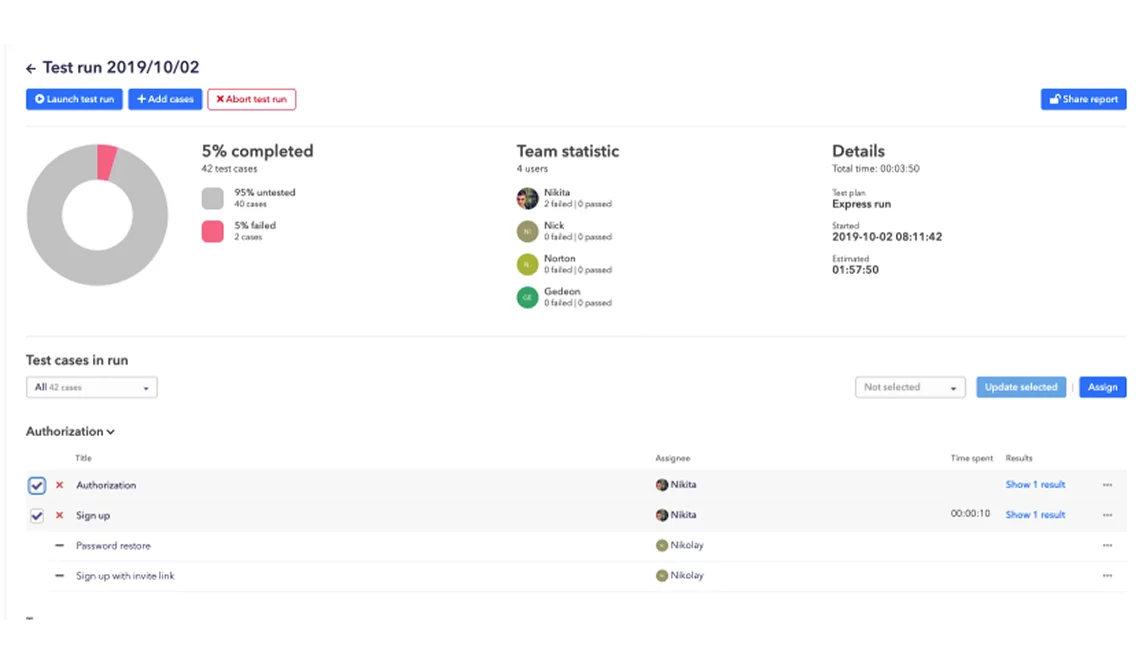This screenshot has height=668, width=1148.
Task: Click the red failed X beside Authorization
Action: tap(58, 485)
